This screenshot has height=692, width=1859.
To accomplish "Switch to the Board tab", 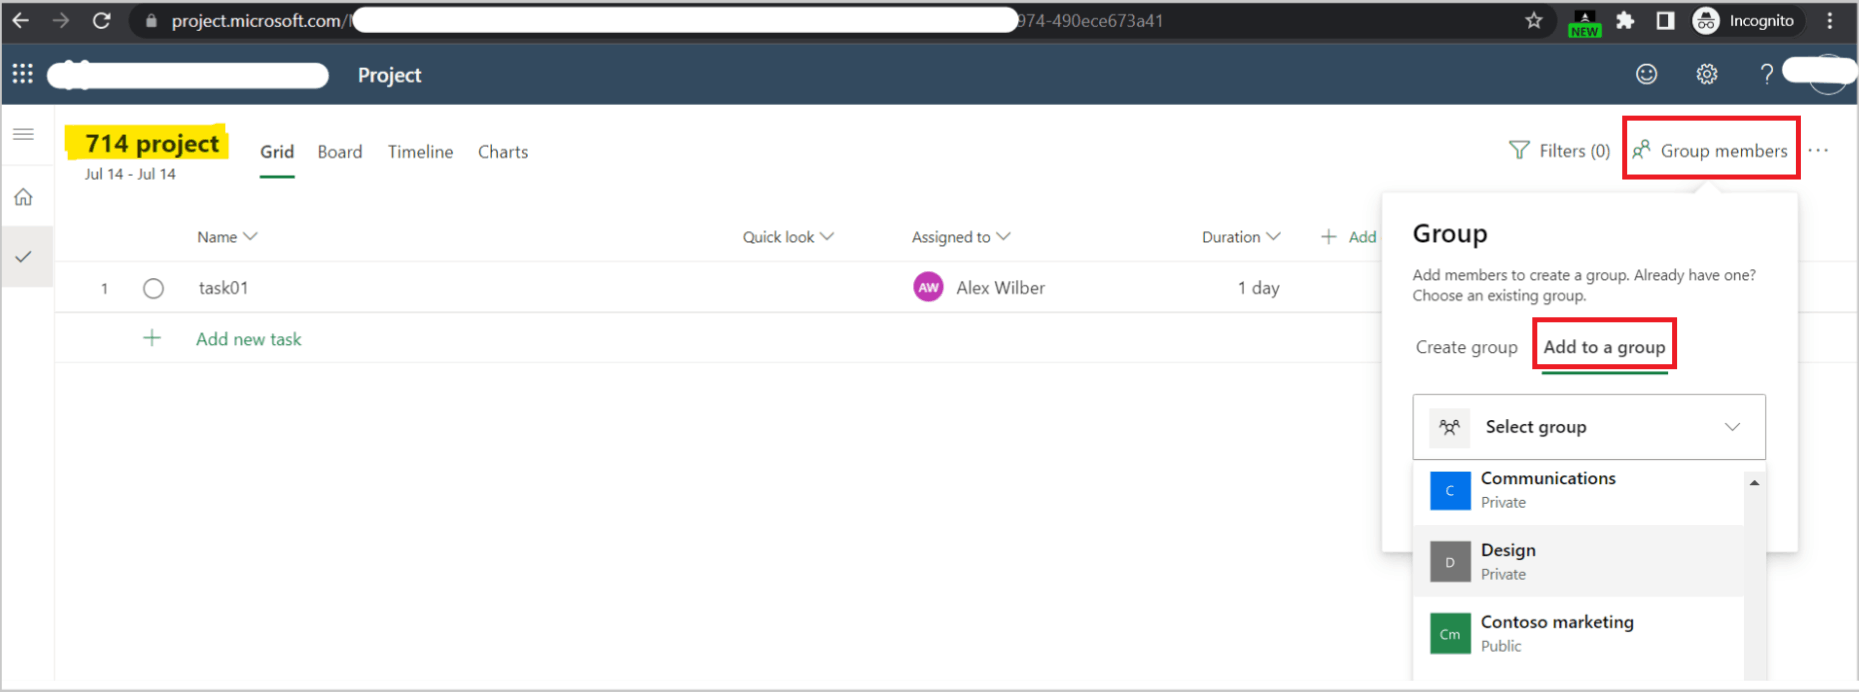I will click(340, 152).
